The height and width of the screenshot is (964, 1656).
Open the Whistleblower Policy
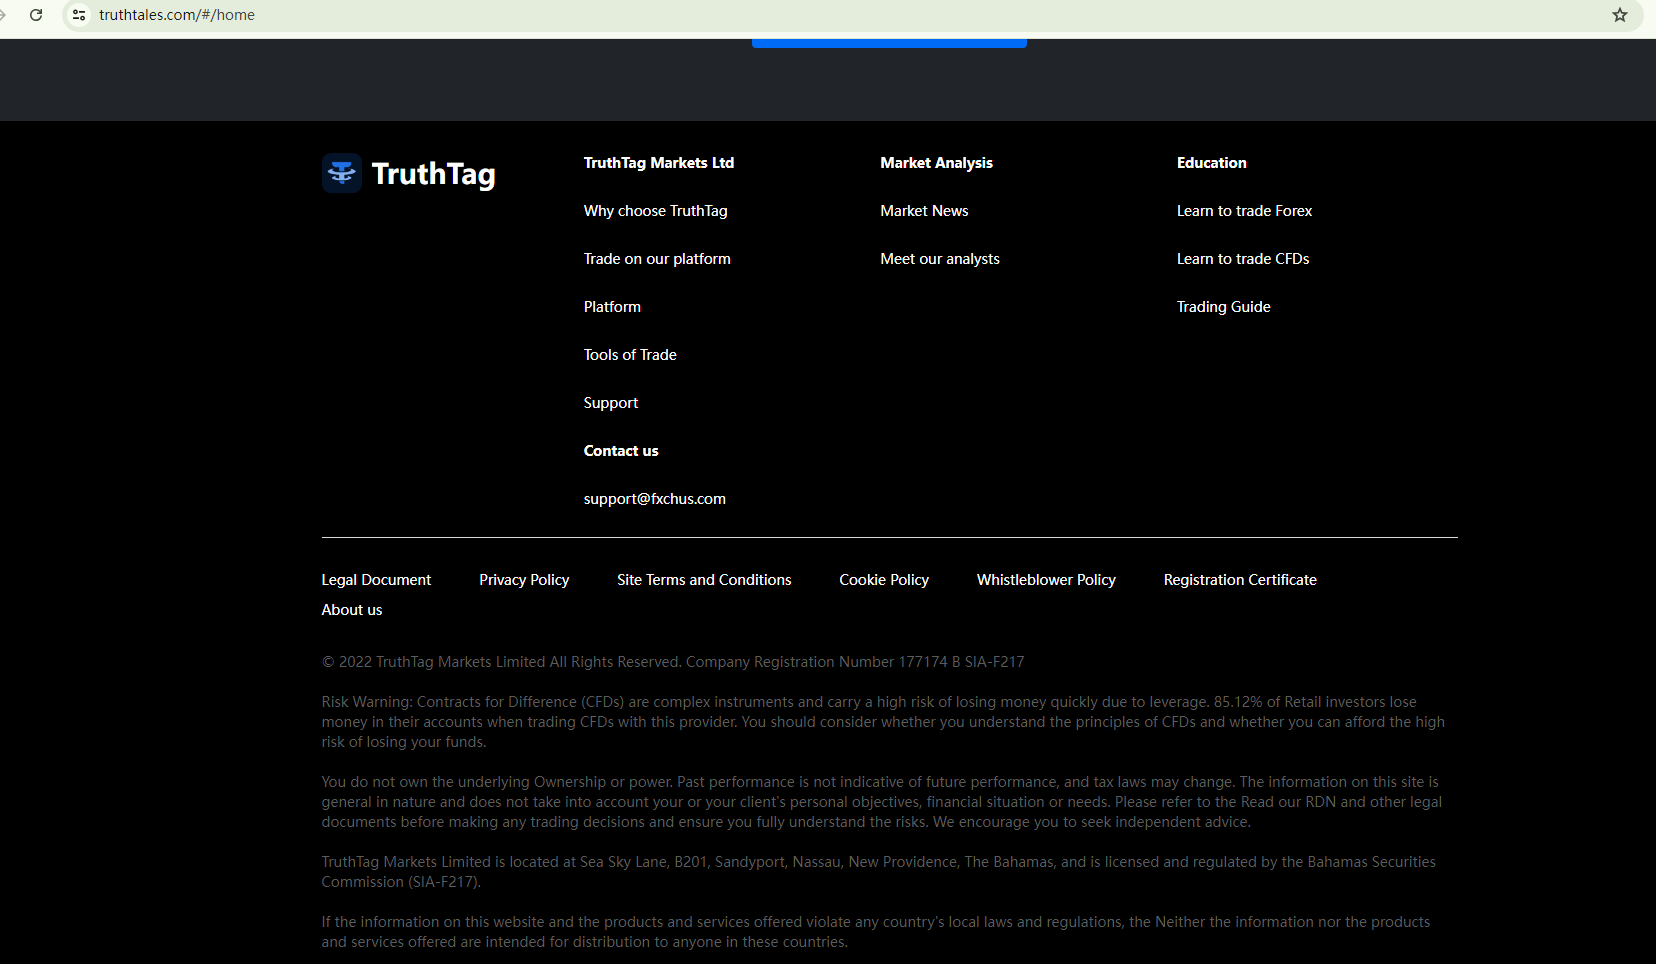(1046, 580)
